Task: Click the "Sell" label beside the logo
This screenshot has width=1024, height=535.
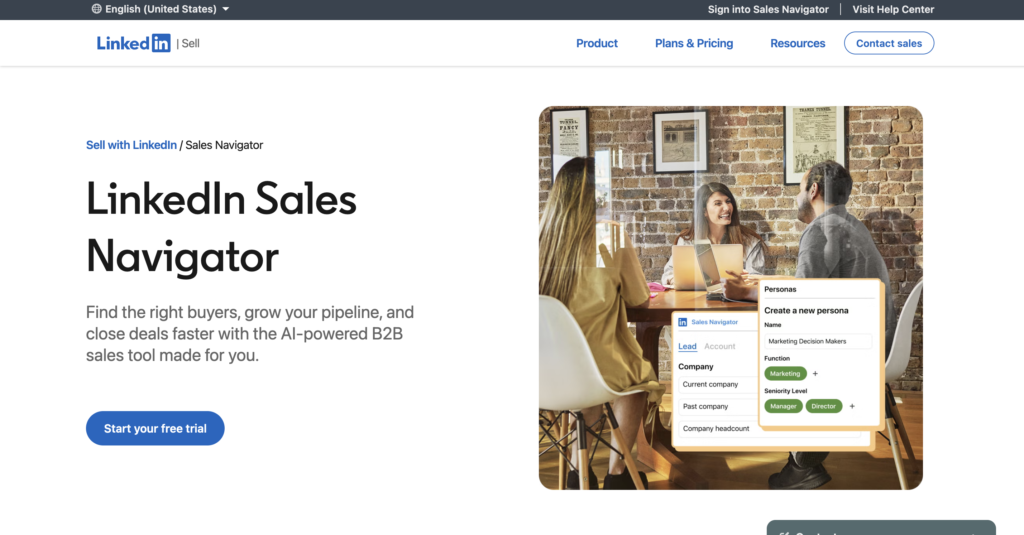Action: point(191,43)
